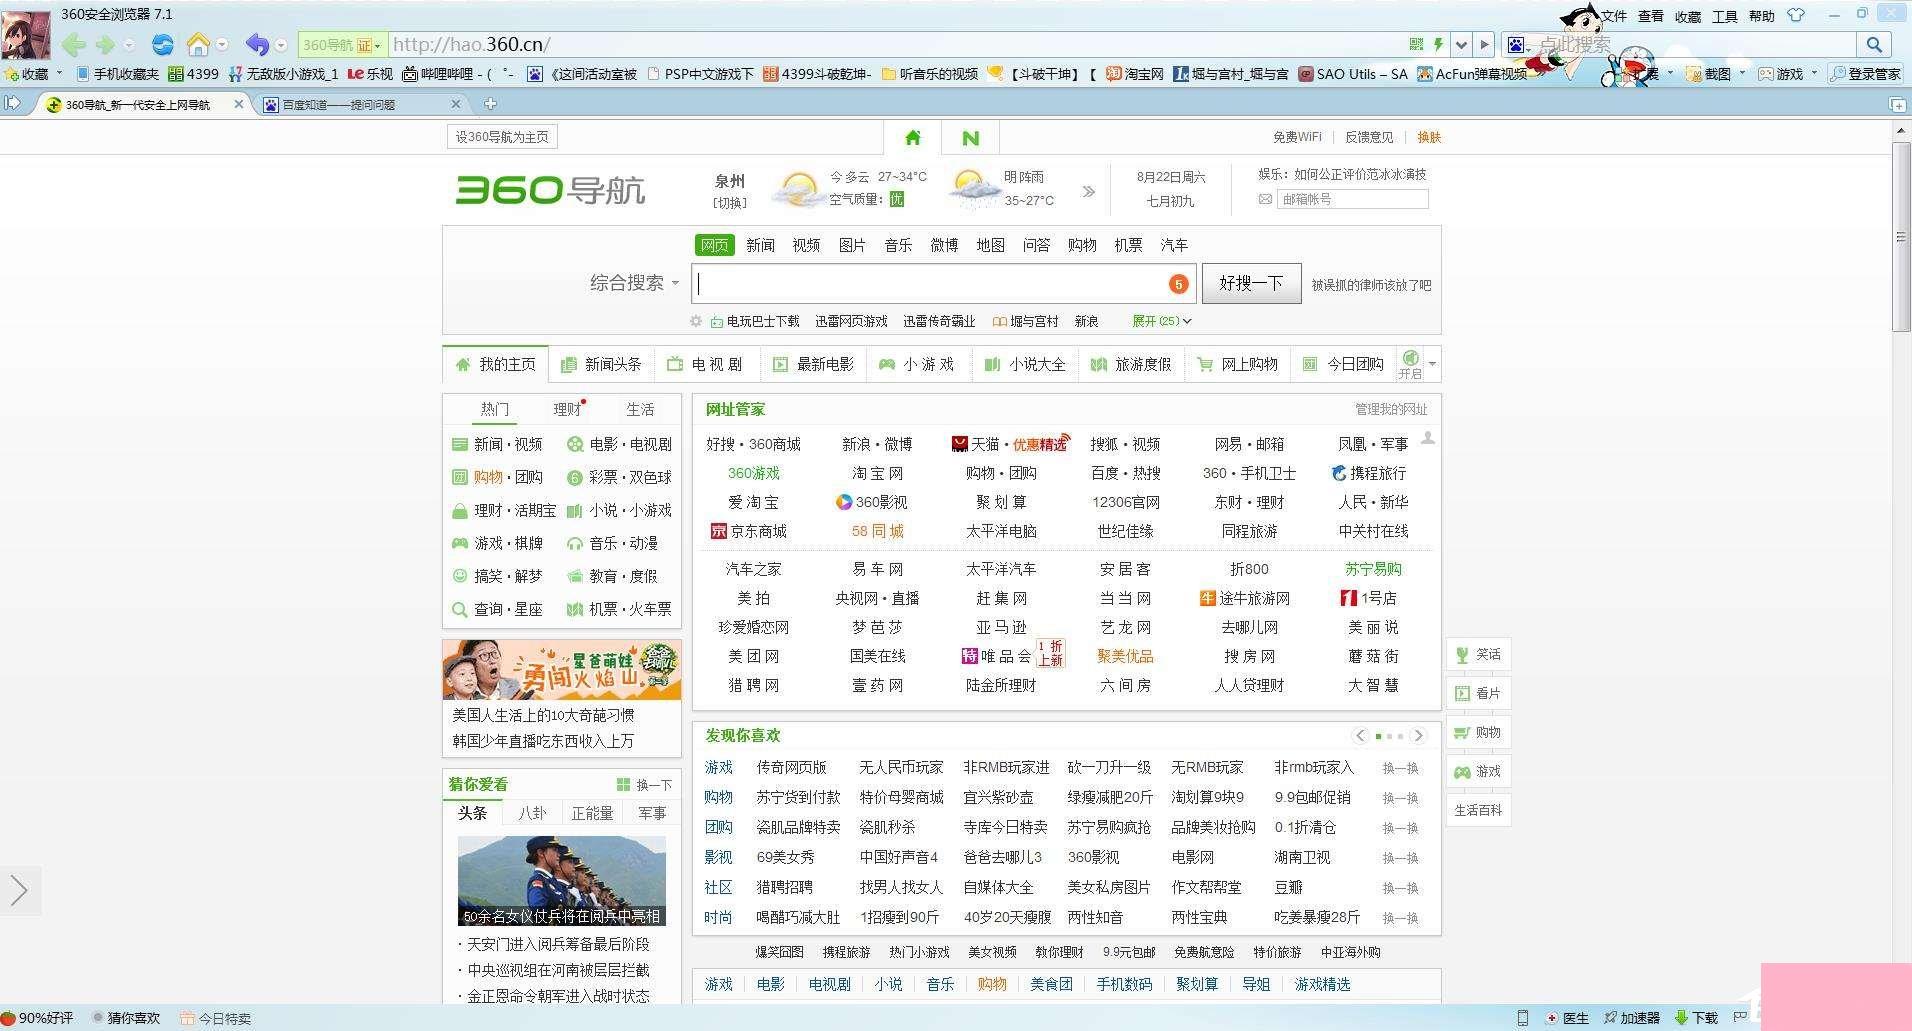
Task: Close the 360导航 tab
Action: pos(238,104)
